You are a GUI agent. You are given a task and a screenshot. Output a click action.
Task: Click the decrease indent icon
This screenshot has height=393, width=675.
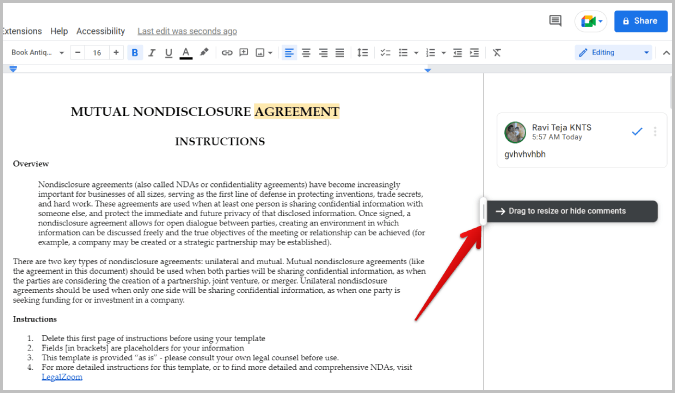coord(457,53)
